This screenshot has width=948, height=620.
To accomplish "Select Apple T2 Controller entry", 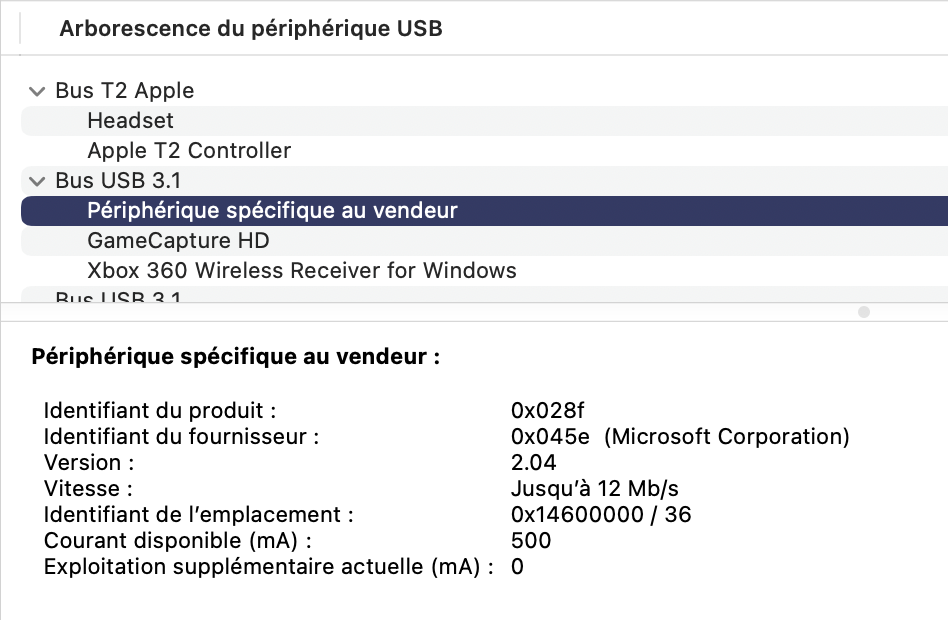I will coord(189,151).
